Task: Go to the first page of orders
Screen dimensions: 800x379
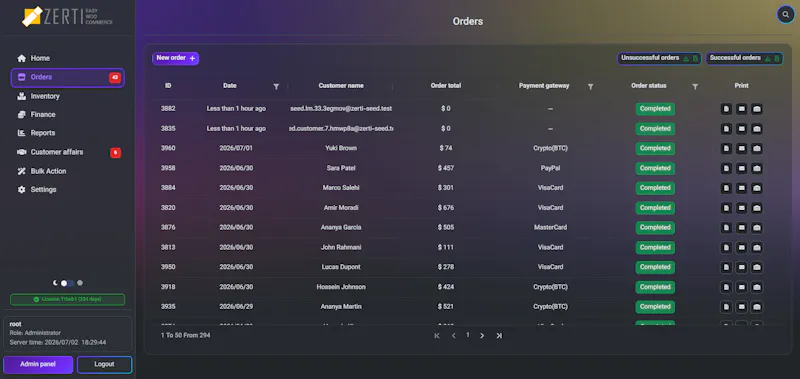Action: click(x=437, y=336)
